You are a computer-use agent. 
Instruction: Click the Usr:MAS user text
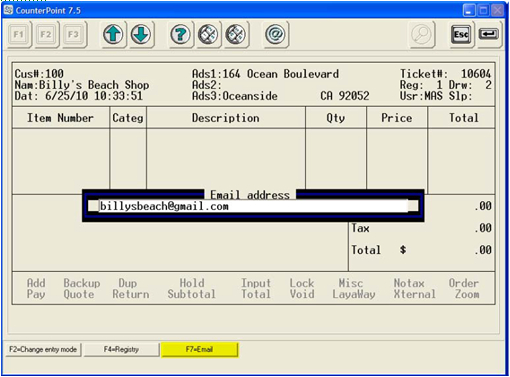tap(421, 96)
